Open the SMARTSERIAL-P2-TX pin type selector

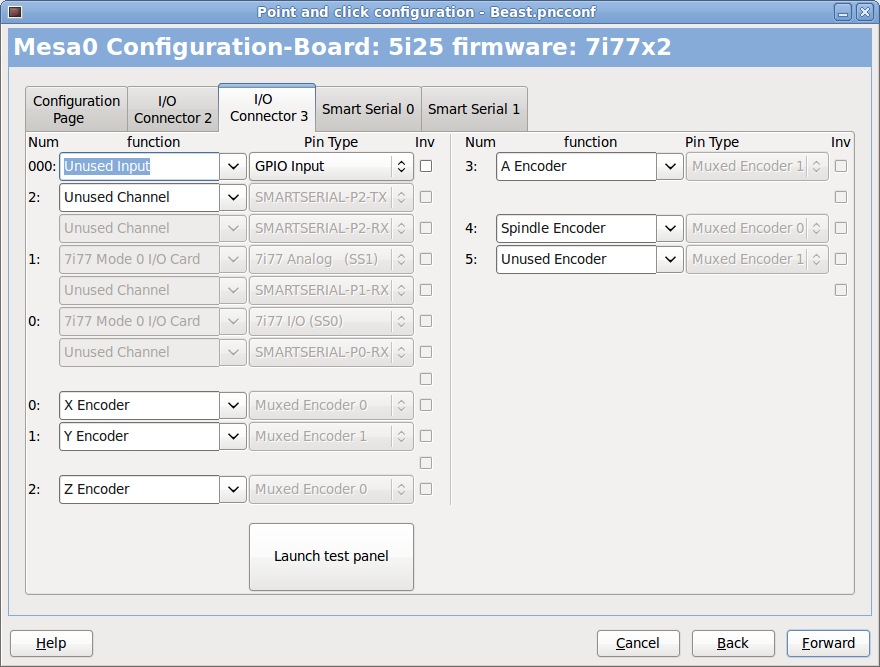click(x=331, y=197)
